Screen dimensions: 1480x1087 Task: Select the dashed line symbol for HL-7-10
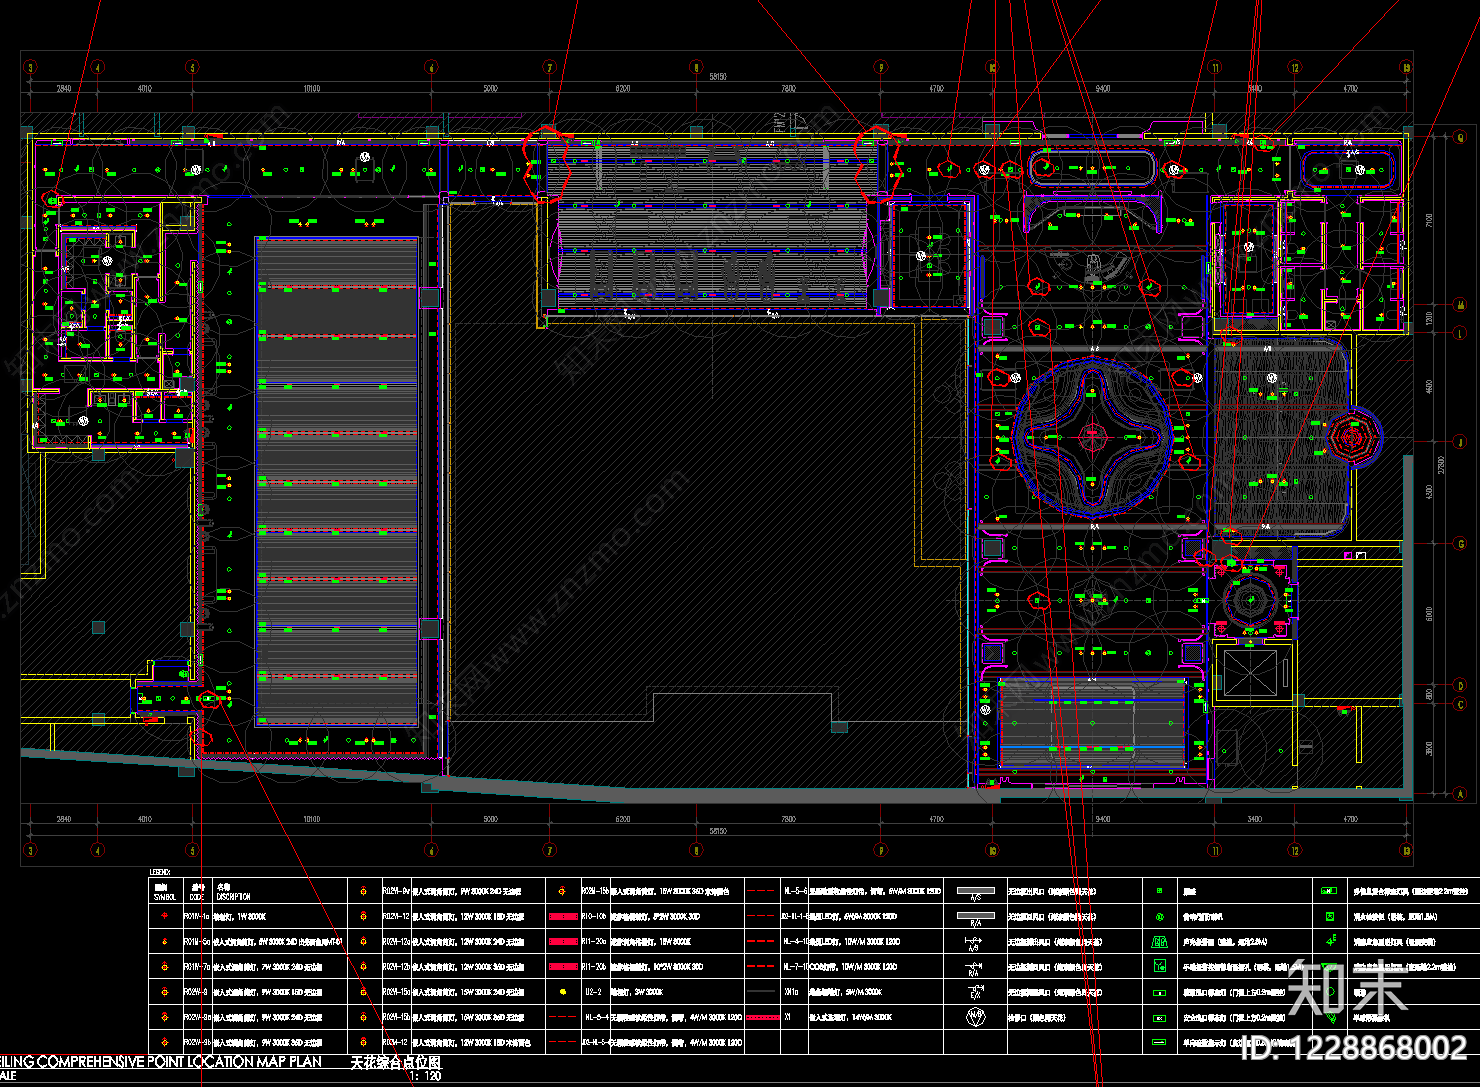[762, 967]
